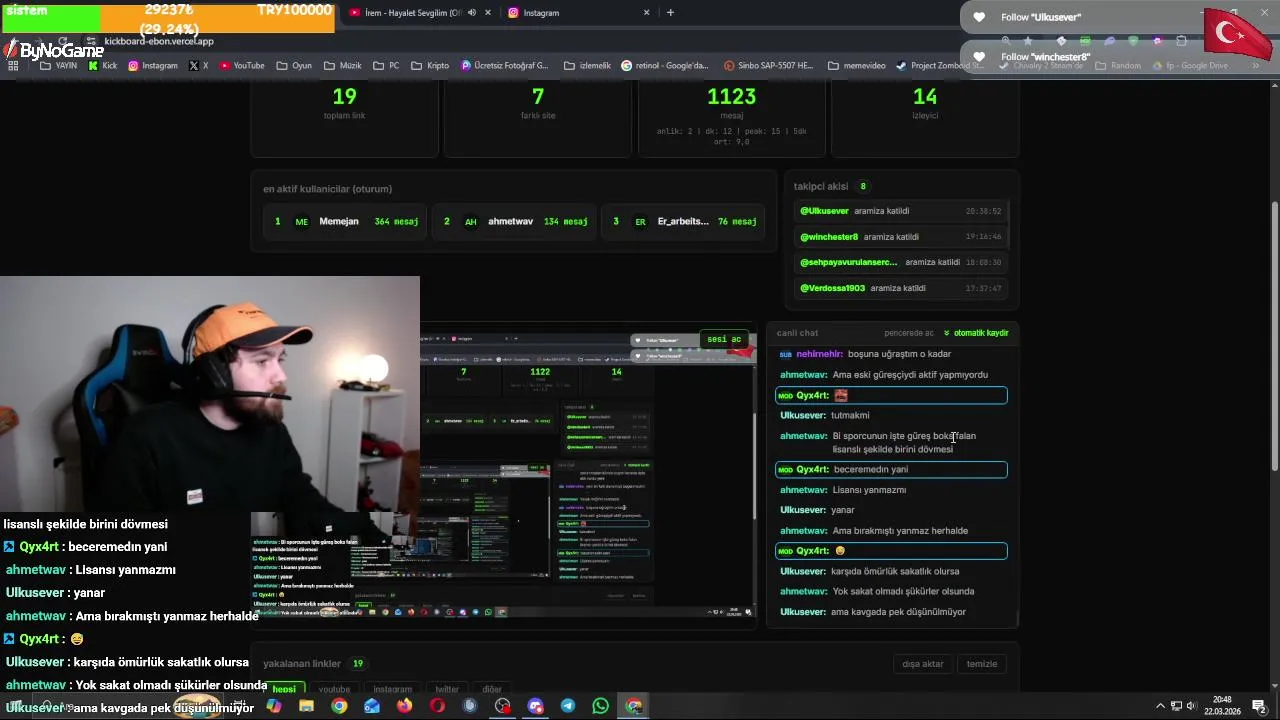The image size is (1280, 720).
Task: Open the YAYIN bookmark folder
Action: [58, 66]
